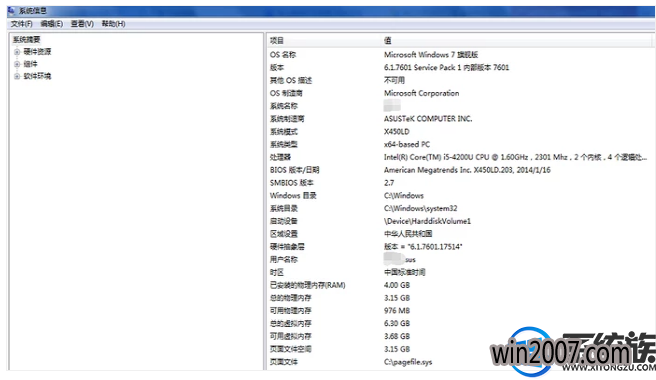Sort by the 值 column header
Viewport: 656px width, 380px height.
tap(516, 41)
